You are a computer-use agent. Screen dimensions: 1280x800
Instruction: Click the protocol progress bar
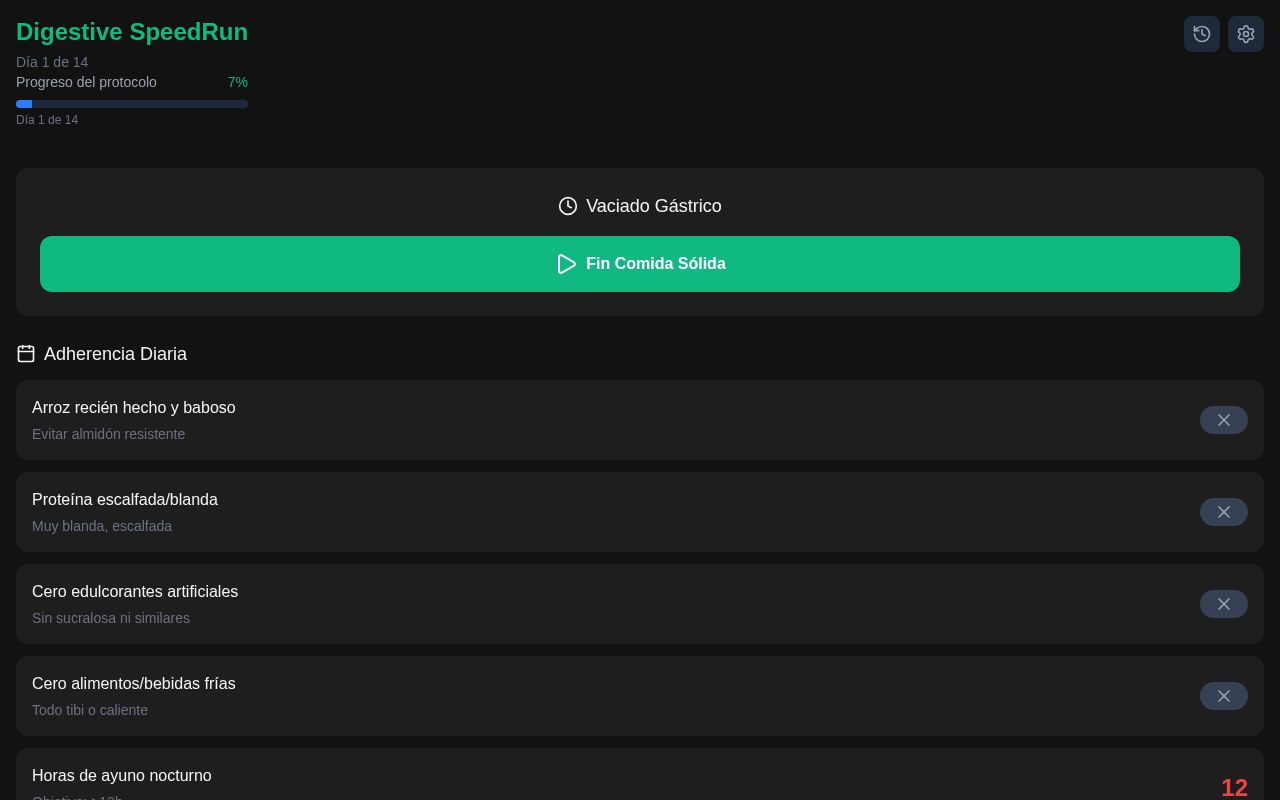click(x=132, y=104)
